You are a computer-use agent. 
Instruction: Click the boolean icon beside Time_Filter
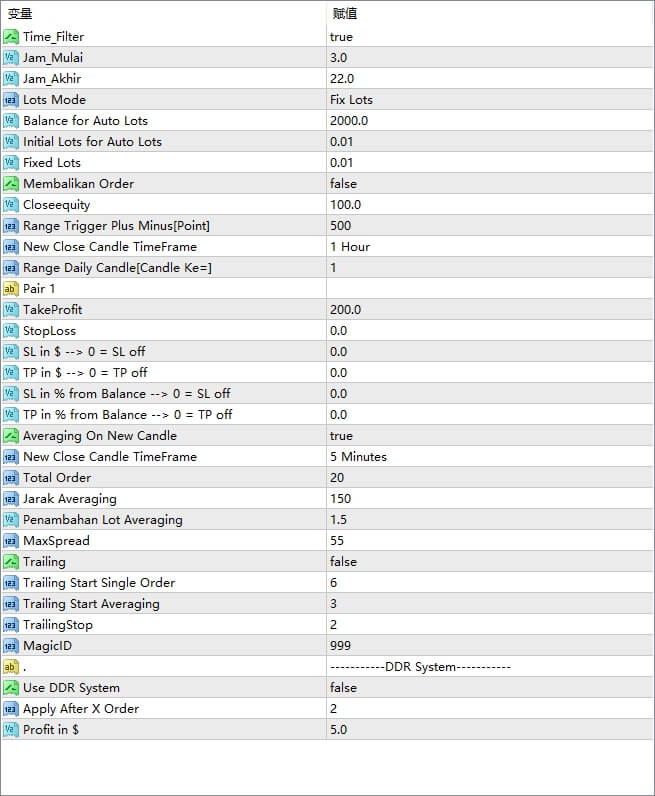pos(11,37)
